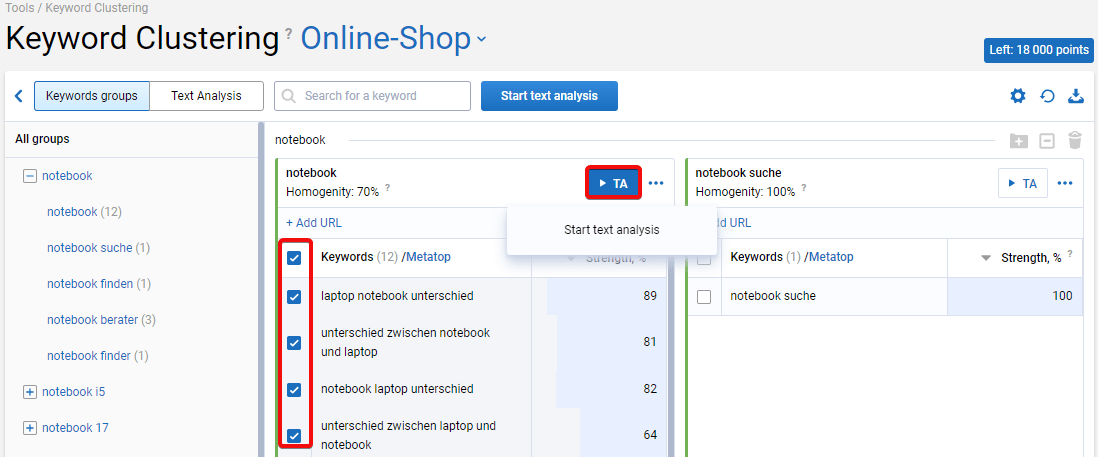Viewport: 1098px width, 457px height.
Task: Uncheck unterschied zwischen laptop und notebook
Action: point(294,435)
